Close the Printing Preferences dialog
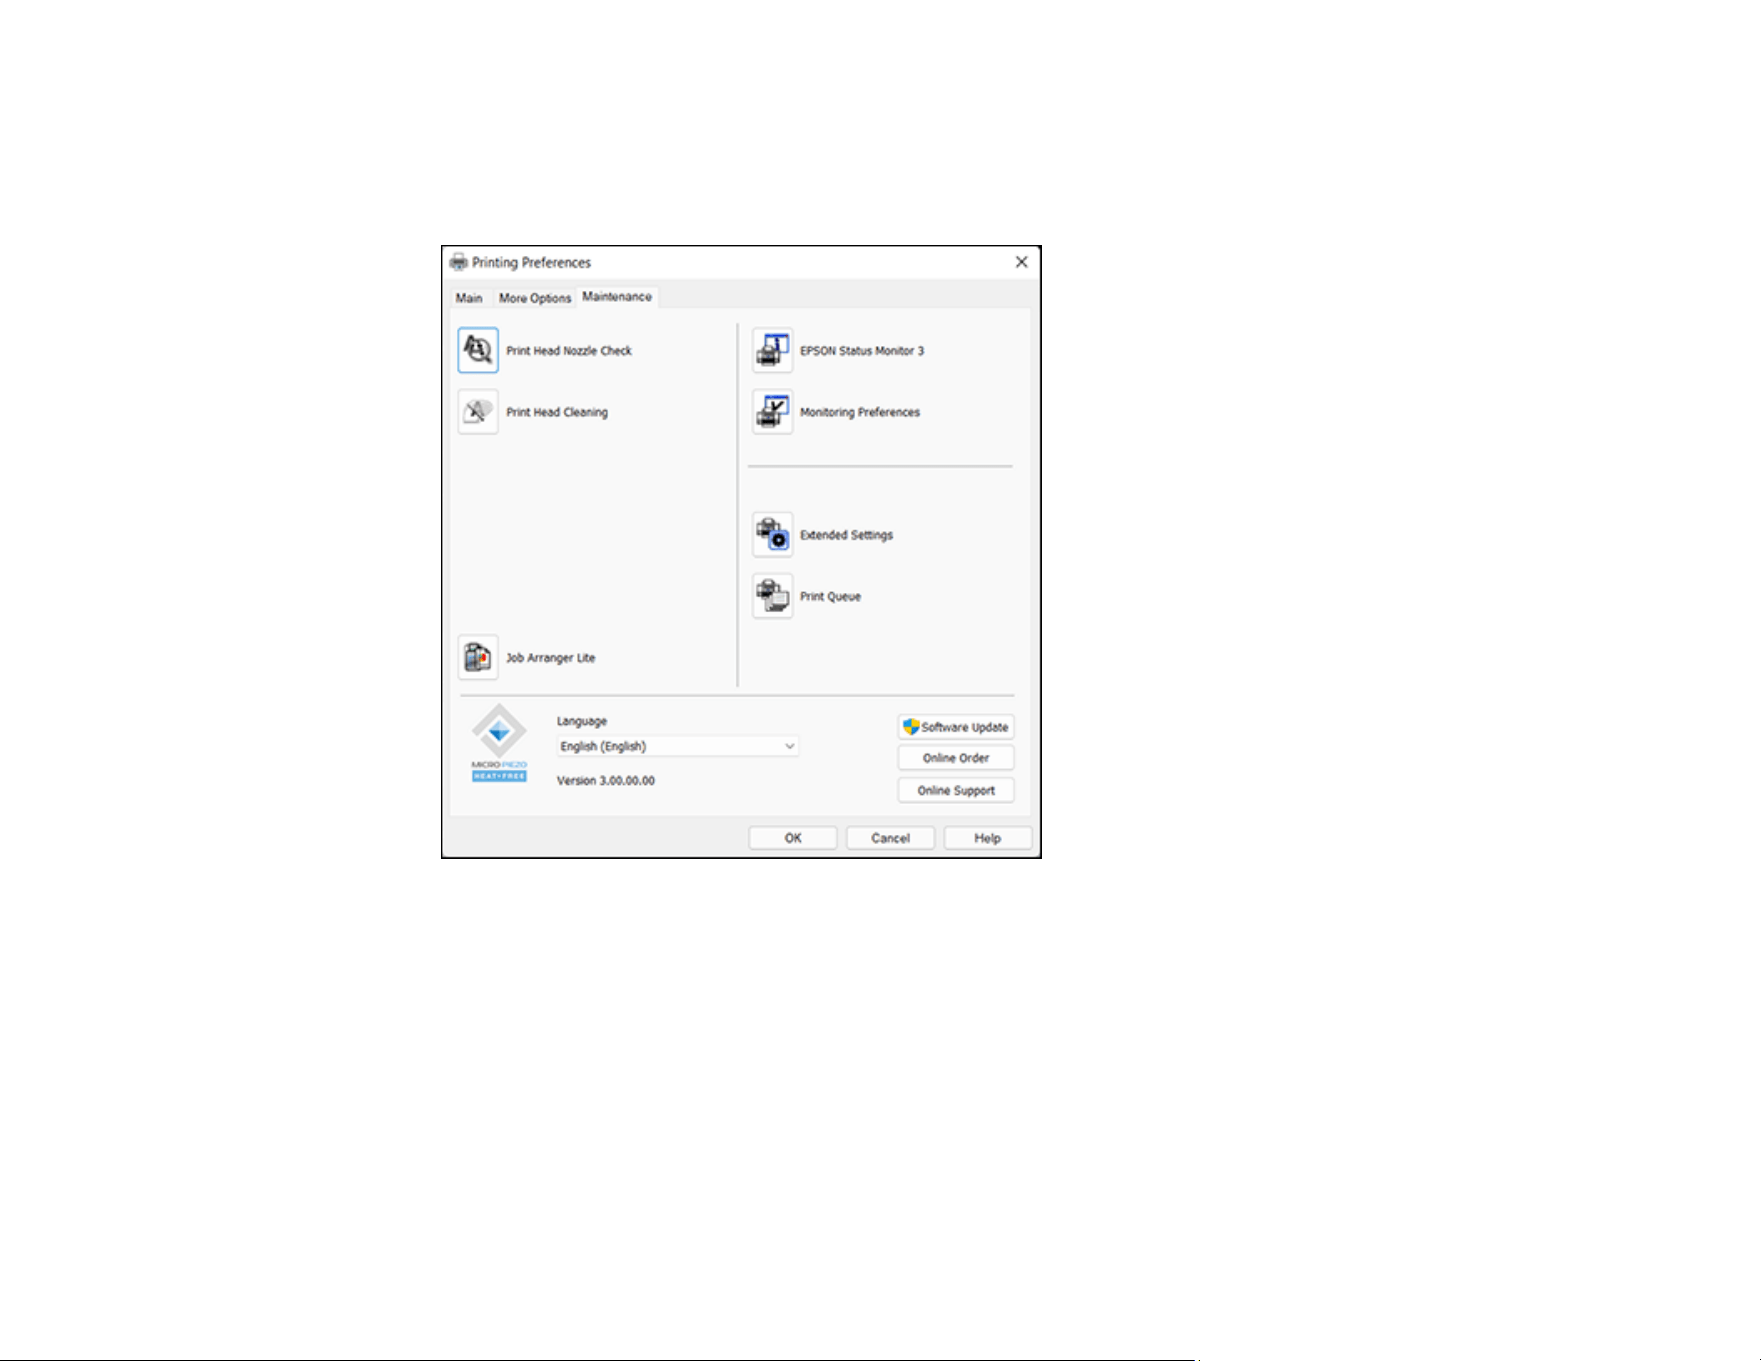This screenshot has width=1761, height=1361. click(1021, 262)
